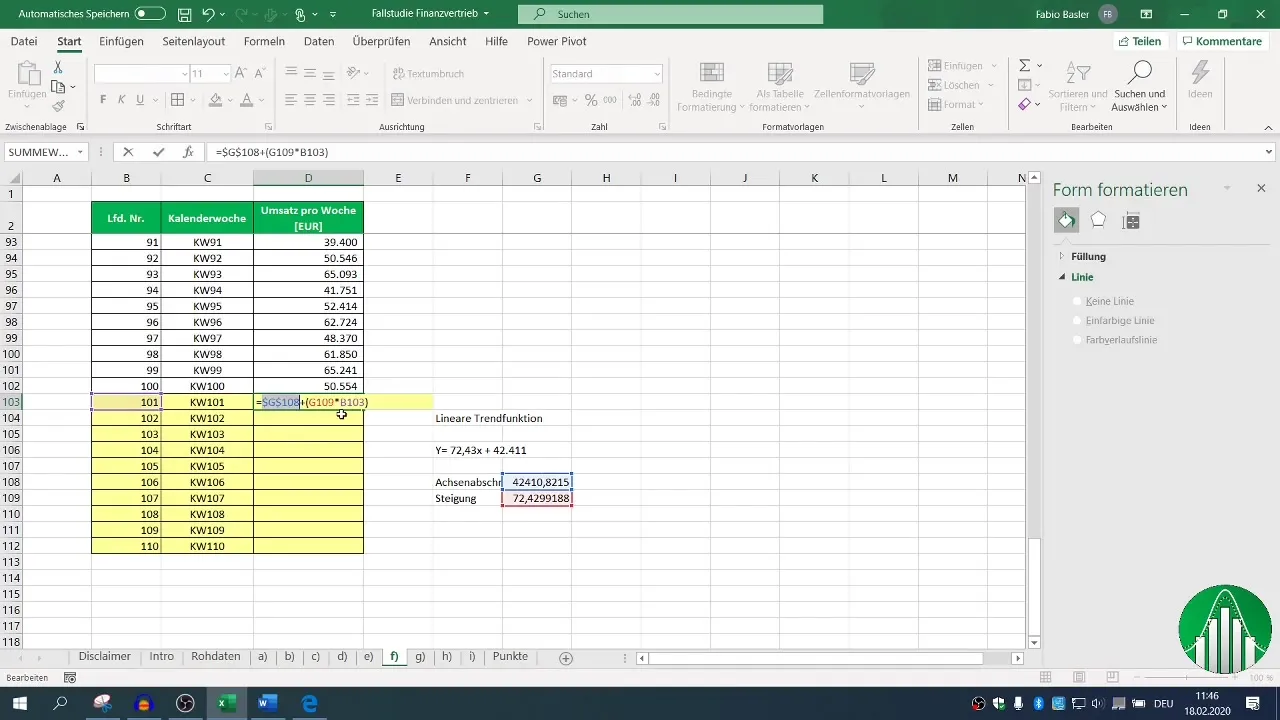Open Edge browser from taskbar
This screenshot has width=1280, height=720.
coord(309,703)
